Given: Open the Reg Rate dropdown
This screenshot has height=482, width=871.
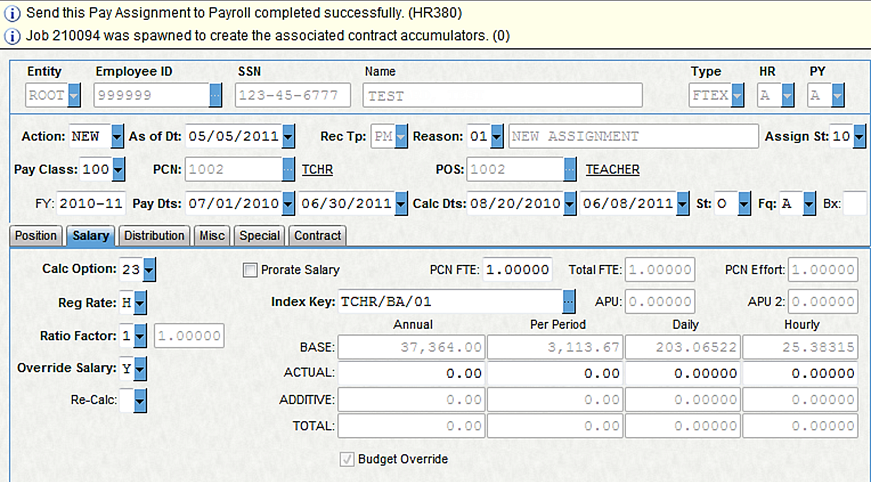Looking at the screenshot, I should 140,301.
